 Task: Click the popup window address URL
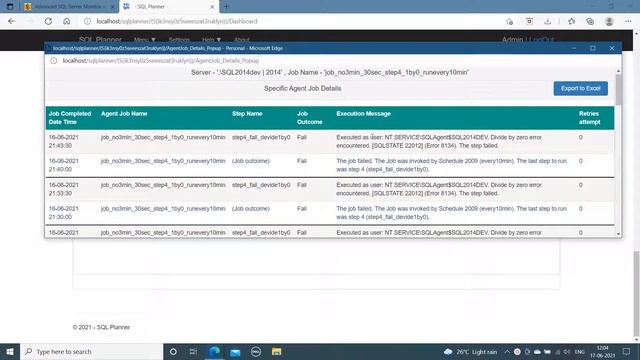tap(161, 60)
